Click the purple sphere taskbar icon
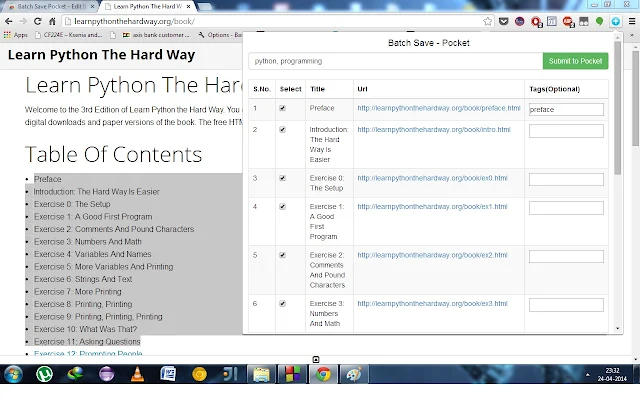 (107, 374)
